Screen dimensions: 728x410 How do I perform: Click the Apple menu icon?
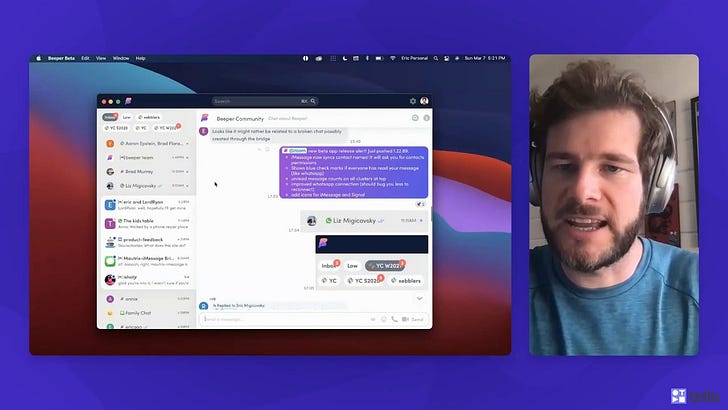tap(39, 59)
